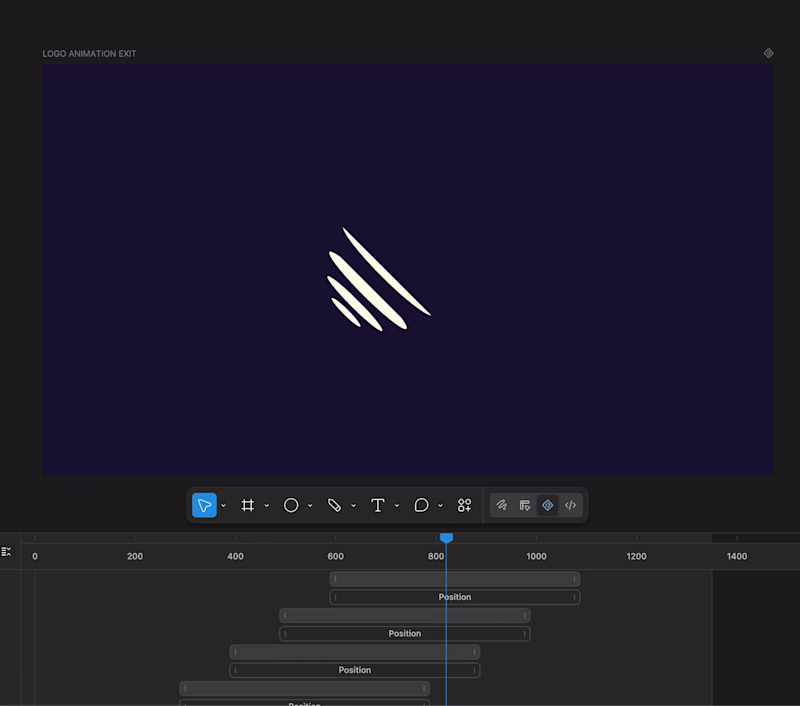Select the Pen tool
Viewport: 800px width, 706px height.
334,505
